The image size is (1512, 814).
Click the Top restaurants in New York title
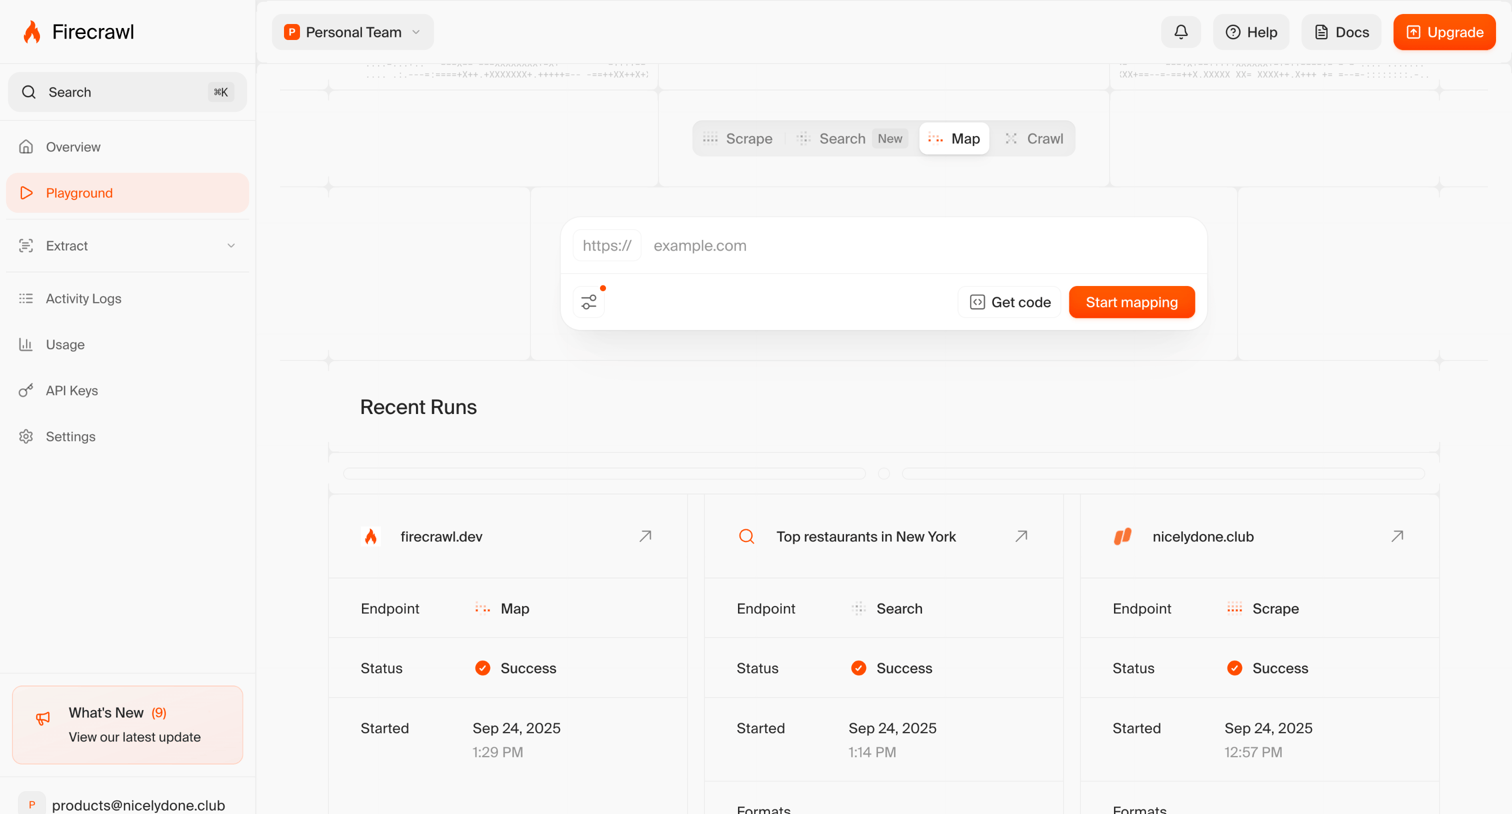pos(866,537)
